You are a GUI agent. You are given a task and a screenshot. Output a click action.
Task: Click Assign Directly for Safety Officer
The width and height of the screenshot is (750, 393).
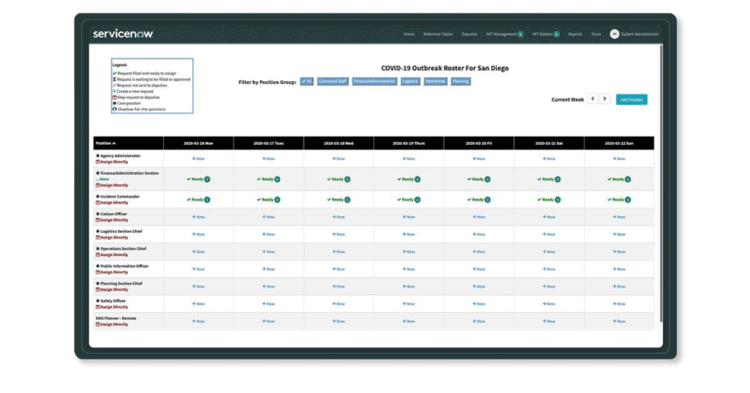(x=112, y=307)
